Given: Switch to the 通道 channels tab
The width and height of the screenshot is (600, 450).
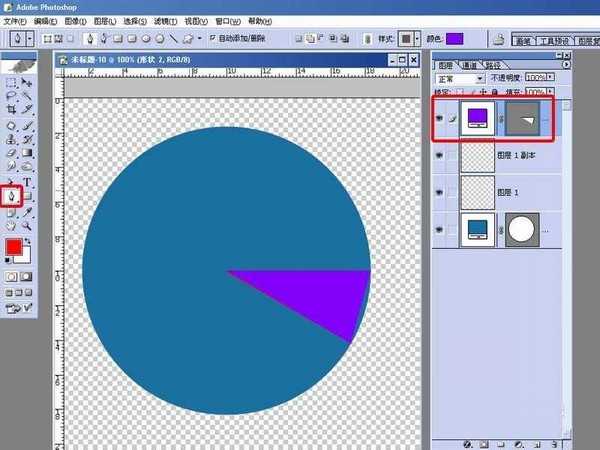Looking at the screenshot, I should 470,64.
